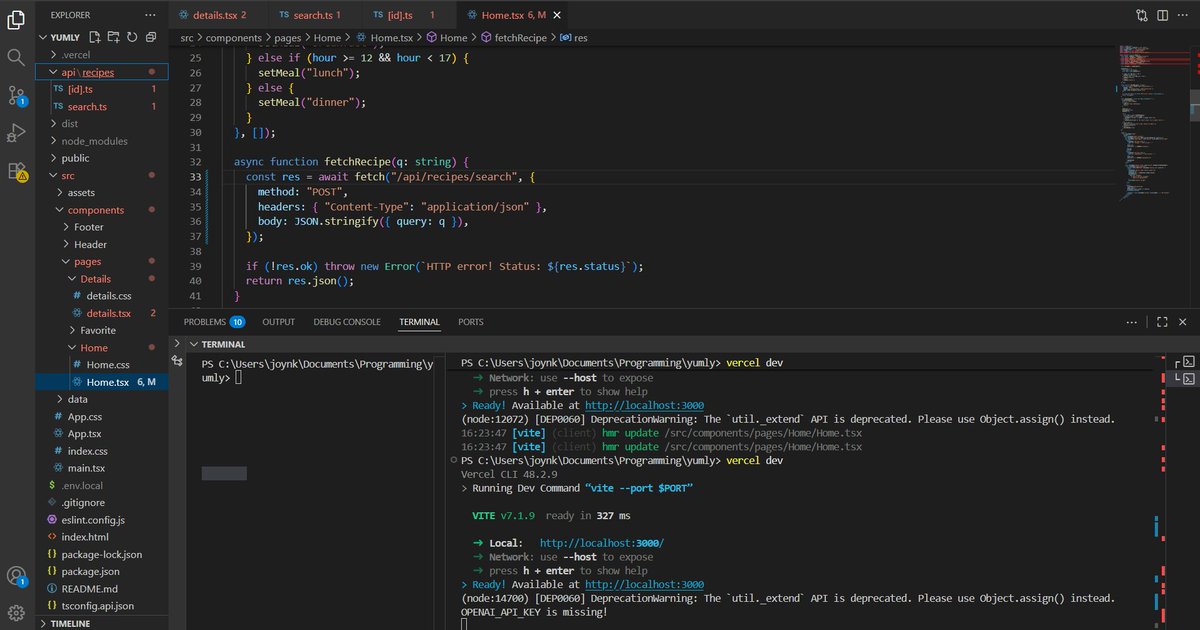The image size is (1200, 630).
Task: Select the Home.tsx editor tab
Action: coord(513,15)
